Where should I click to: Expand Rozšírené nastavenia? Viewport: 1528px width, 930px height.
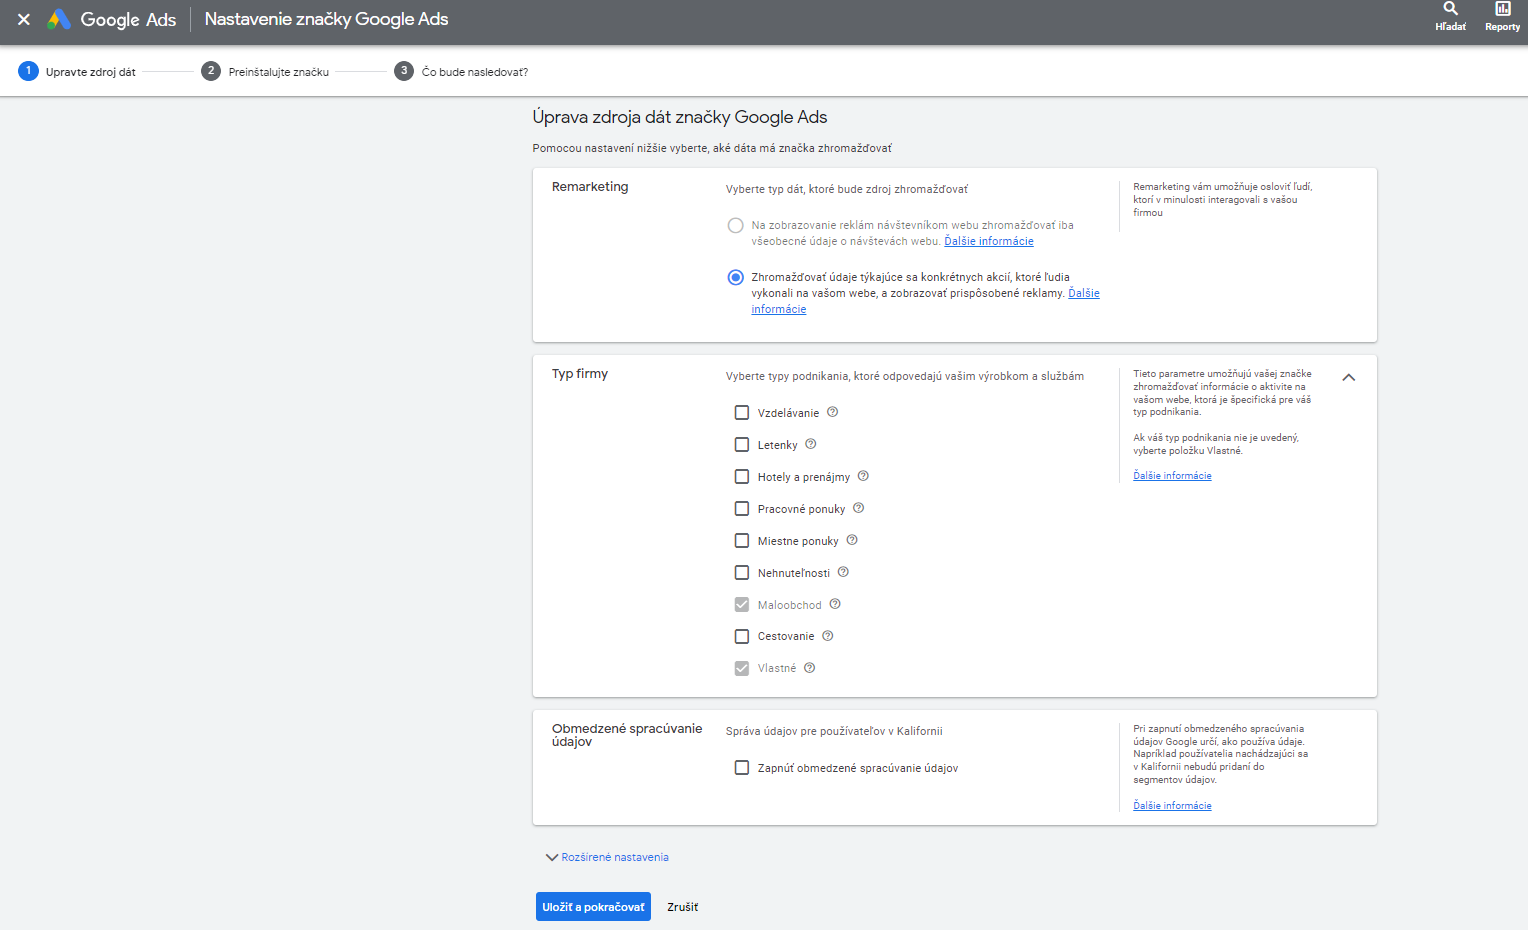point(607,857)
